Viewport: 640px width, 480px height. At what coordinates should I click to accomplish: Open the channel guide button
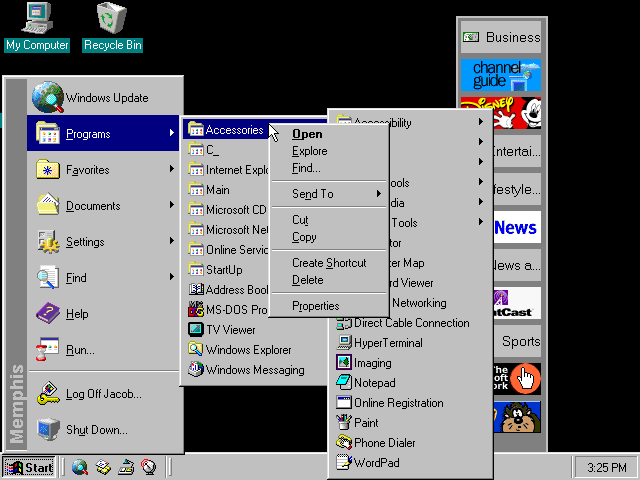point(501,75)
